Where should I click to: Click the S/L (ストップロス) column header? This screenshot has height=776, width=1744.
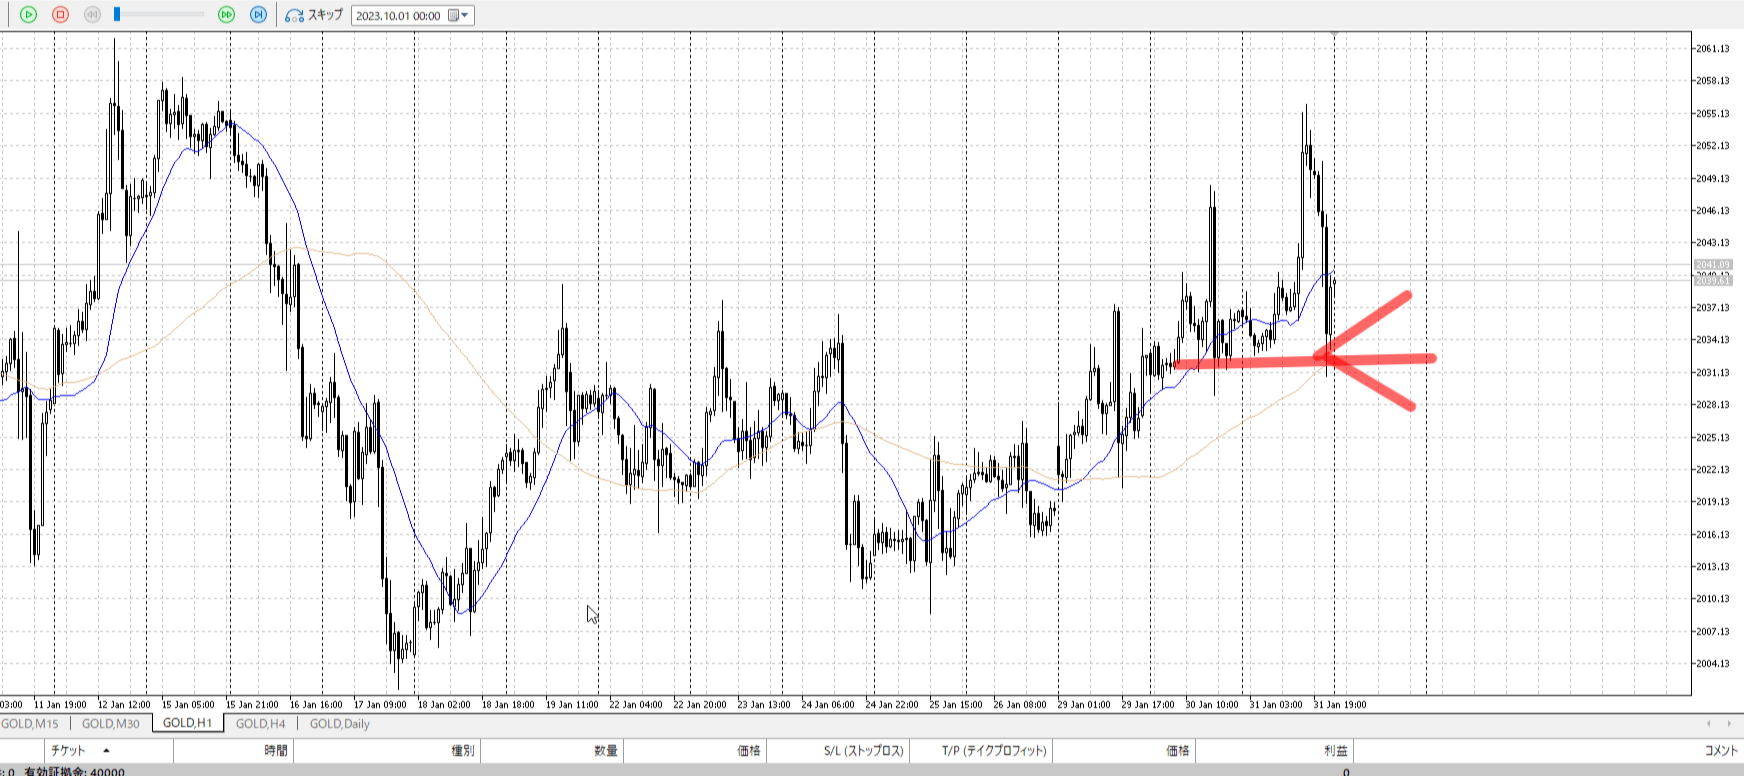863,750
